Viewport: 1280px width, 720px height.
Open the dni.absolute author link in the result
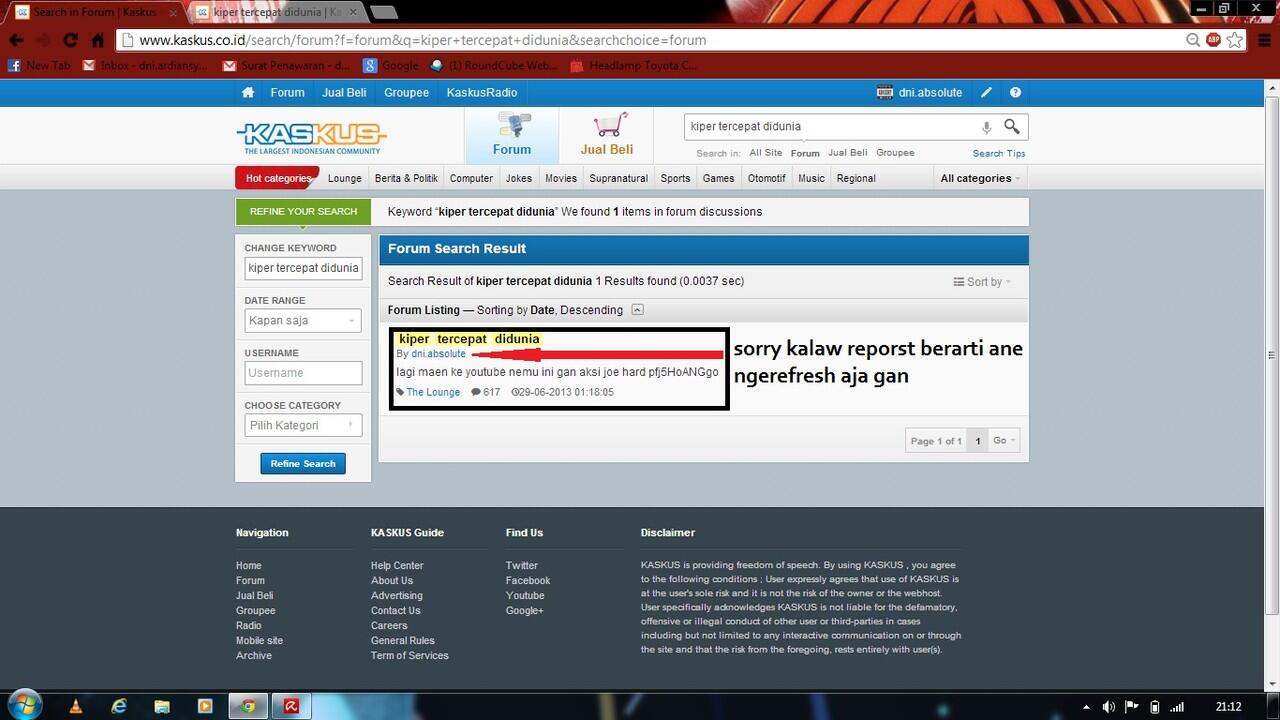[x=438, y=354]
